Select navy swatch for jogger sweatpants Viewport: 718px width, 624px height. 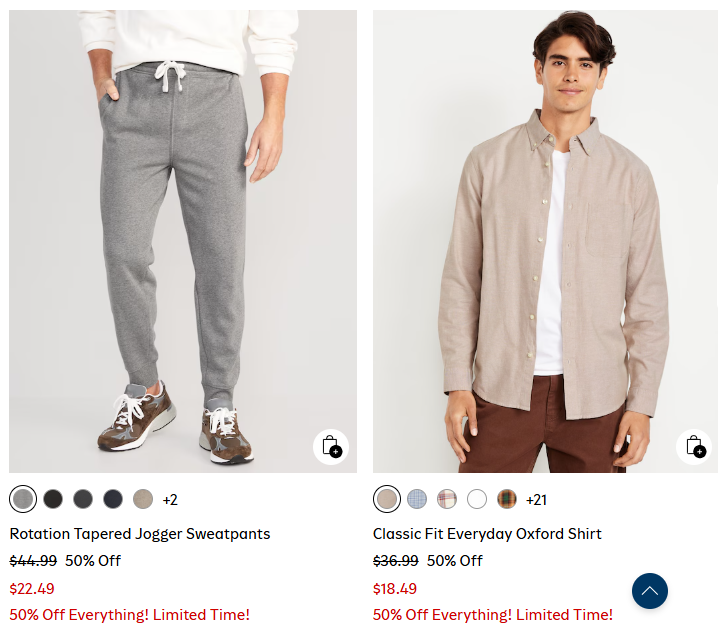(x=113, y=499)
